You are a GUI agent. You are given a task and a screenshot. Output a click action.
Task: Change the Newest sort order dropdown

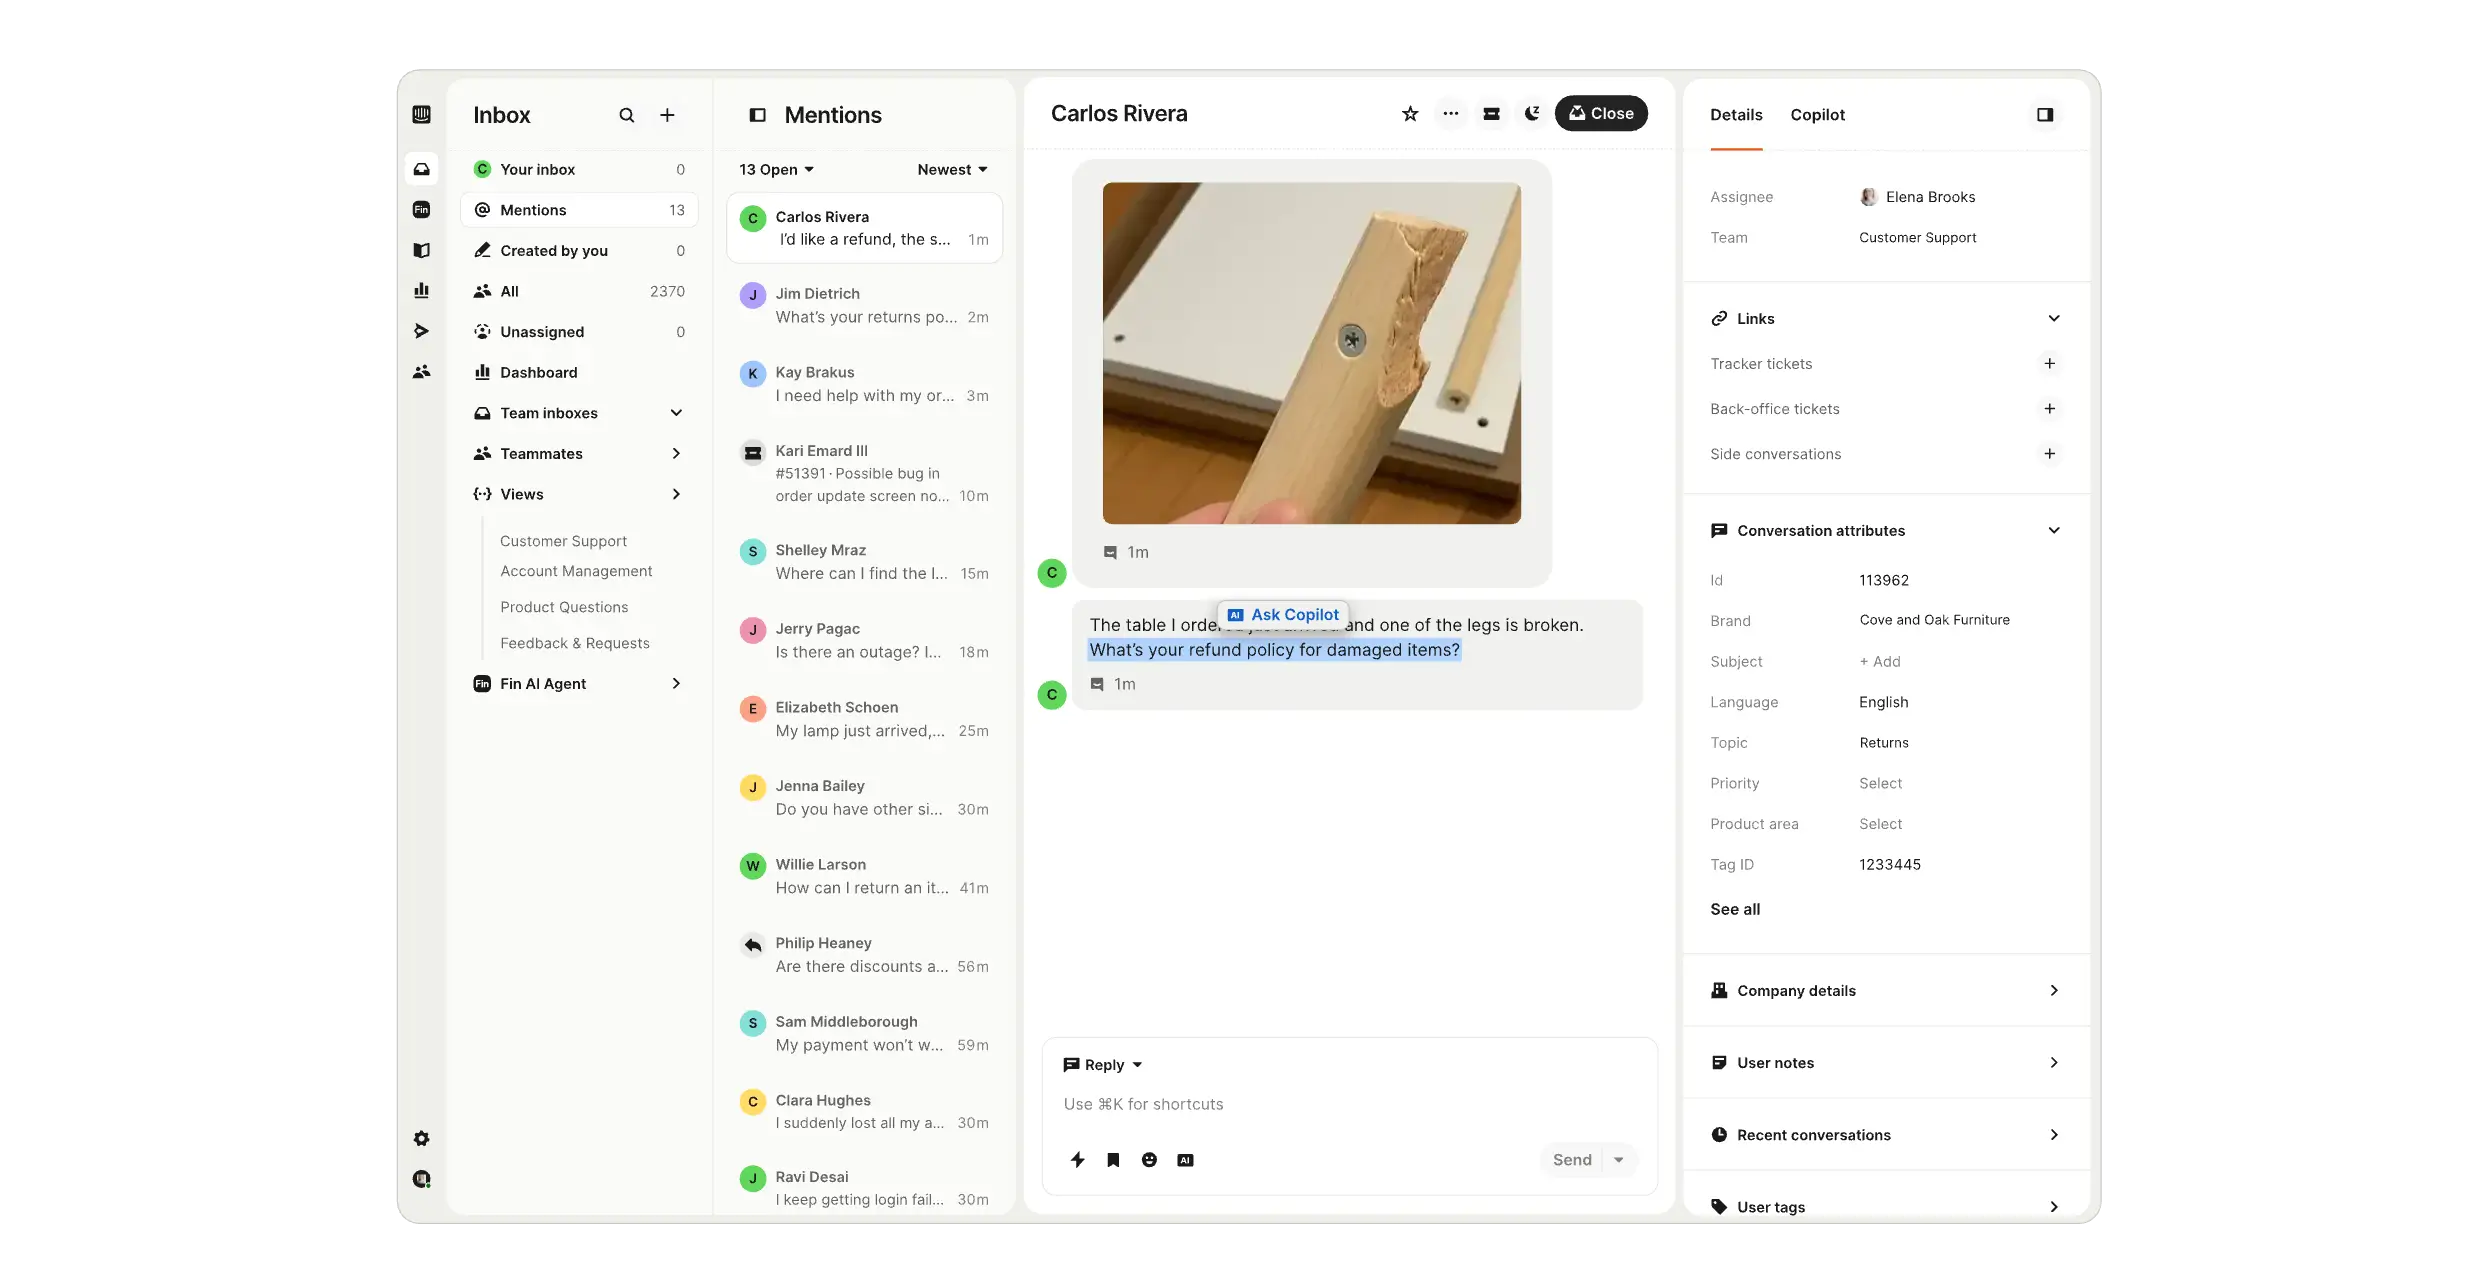point(952,169)
